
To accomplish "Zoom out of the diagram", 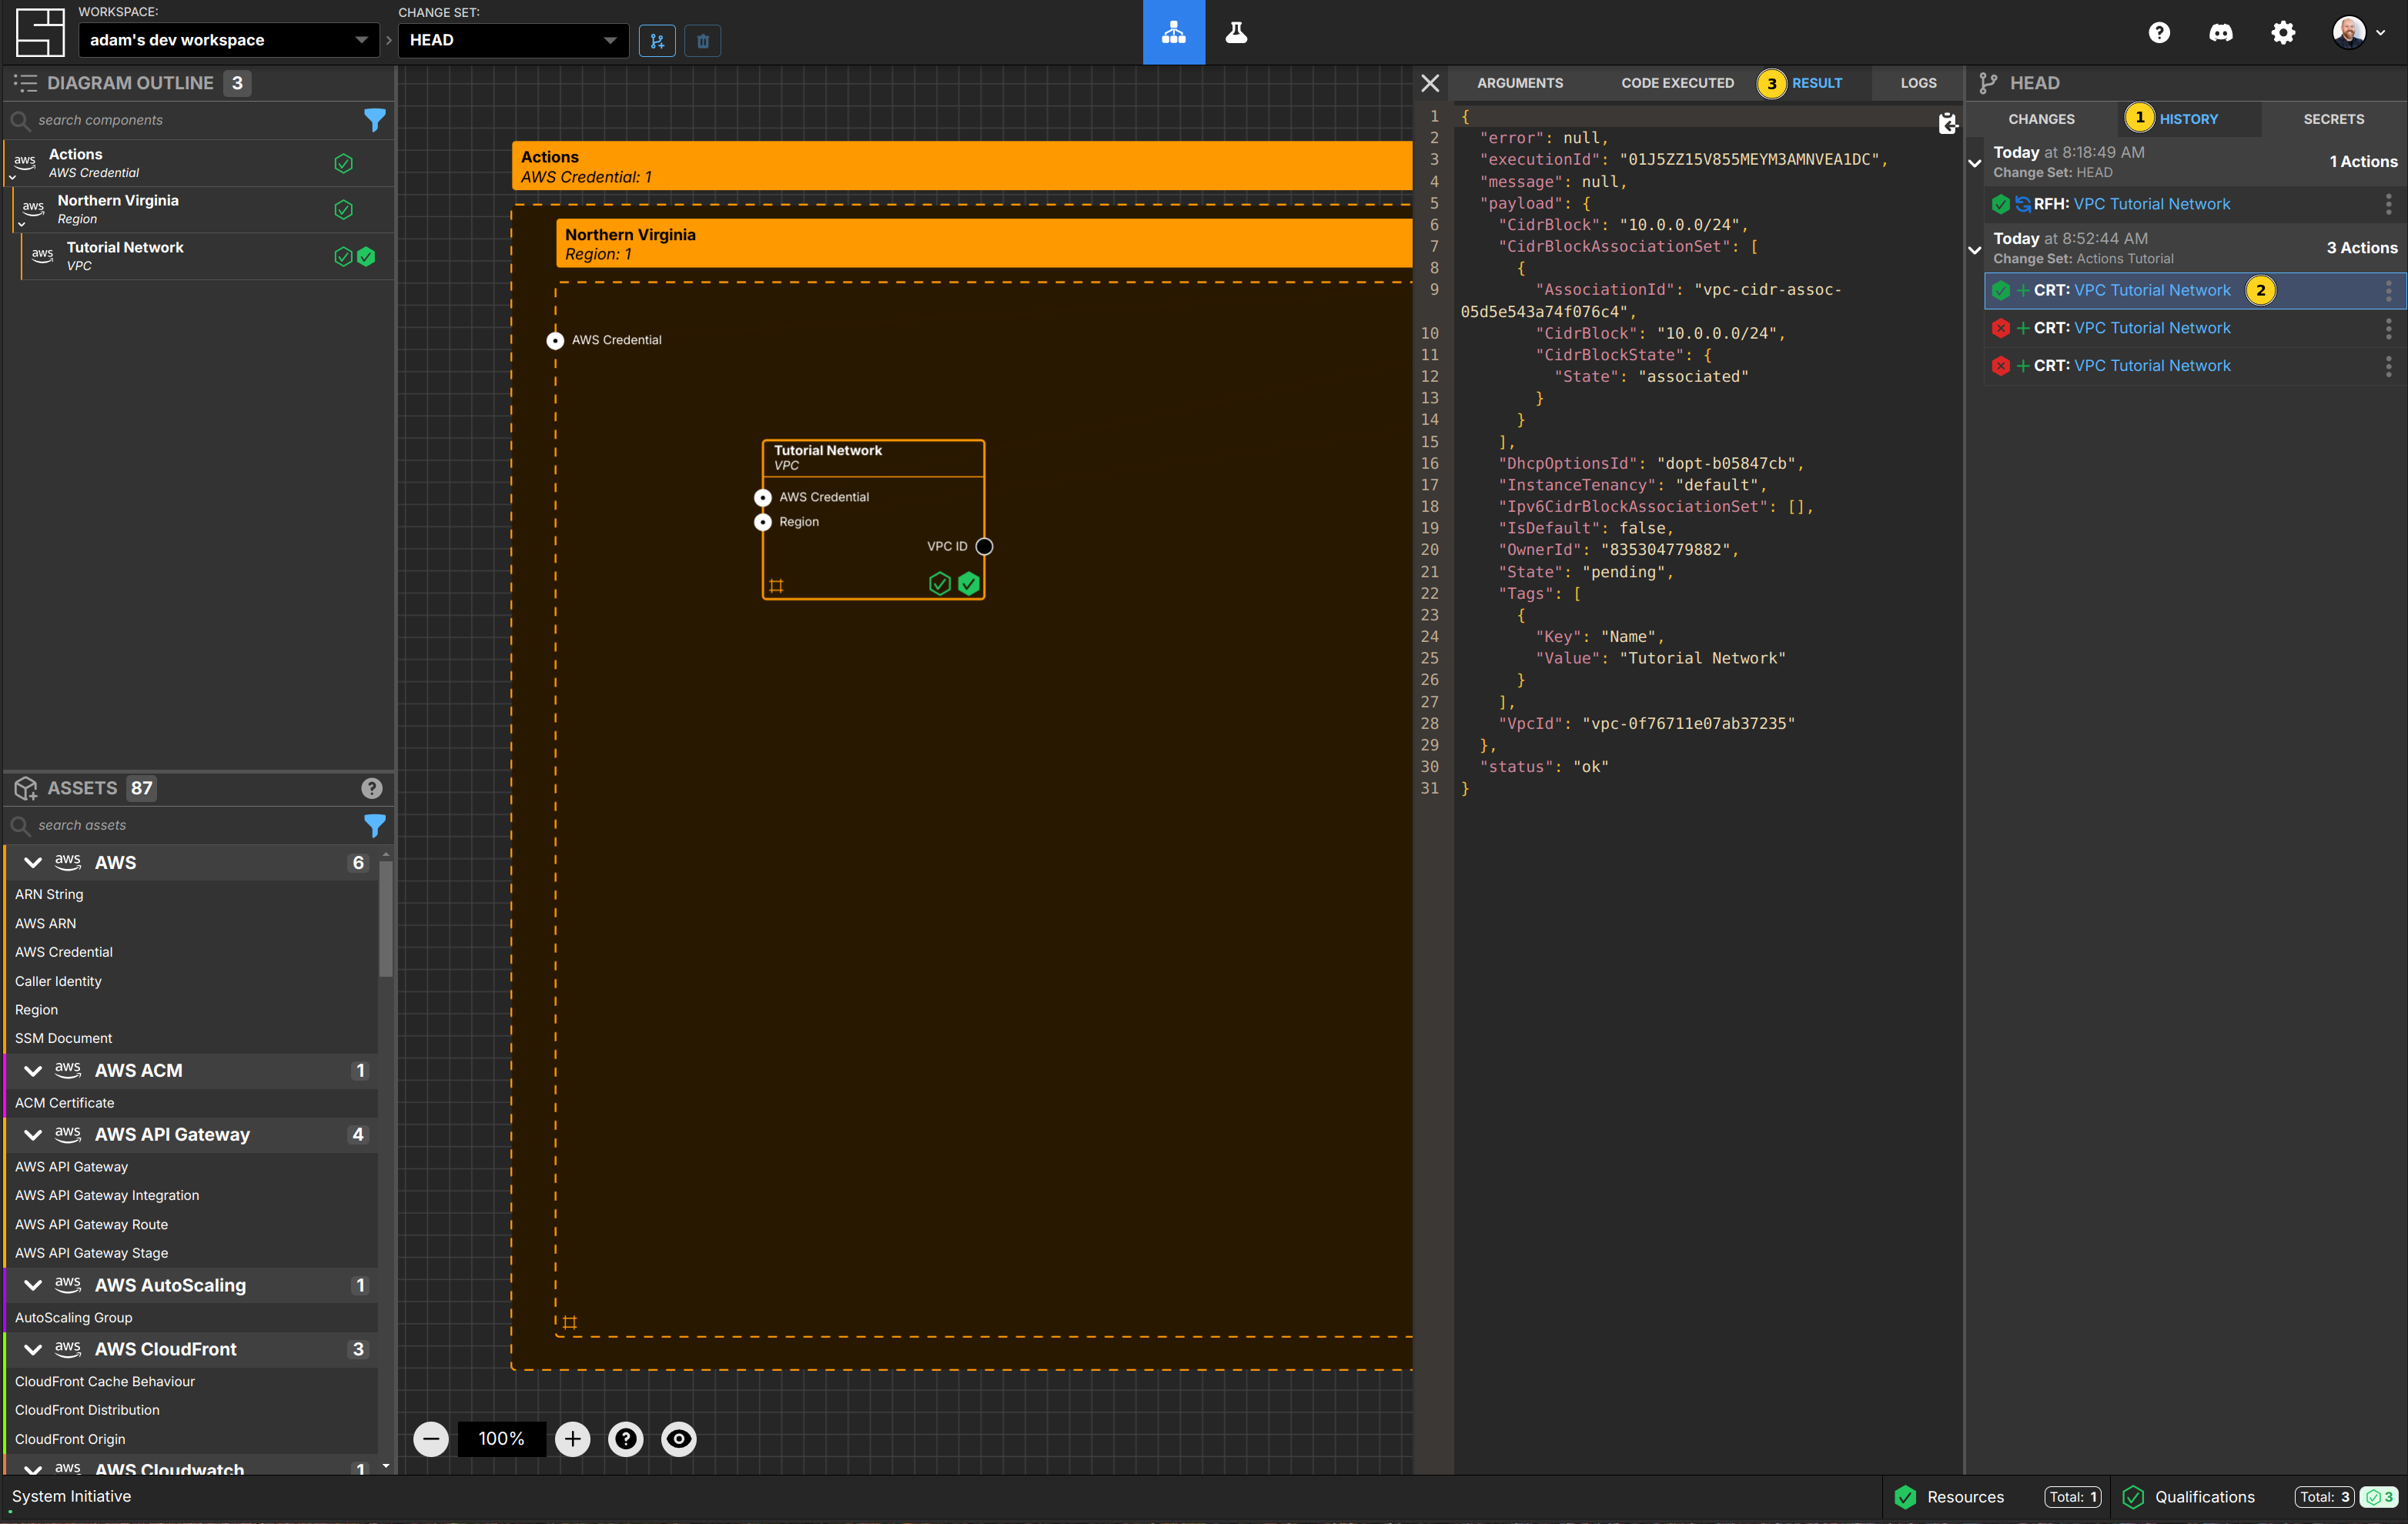I will tap(431, 1439).
